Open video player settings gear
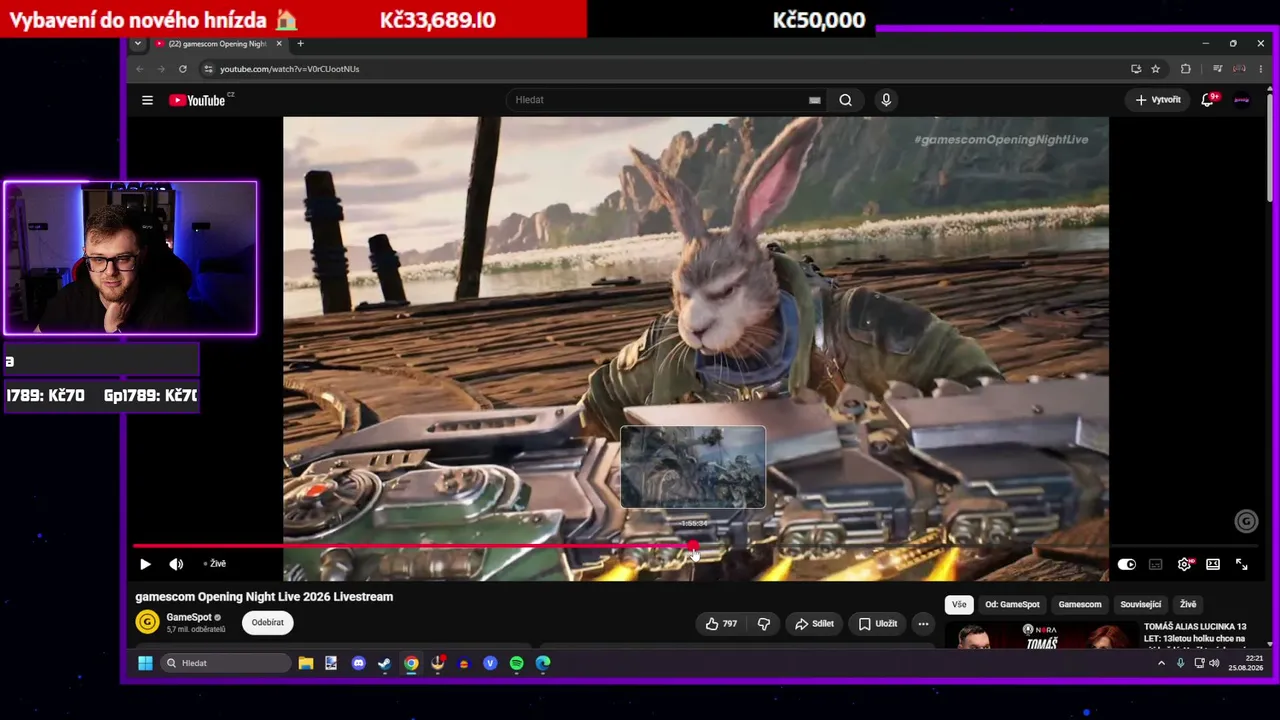Image resolution: width=1280 pixels, height=720 pixels. [x=1184, y=564]
